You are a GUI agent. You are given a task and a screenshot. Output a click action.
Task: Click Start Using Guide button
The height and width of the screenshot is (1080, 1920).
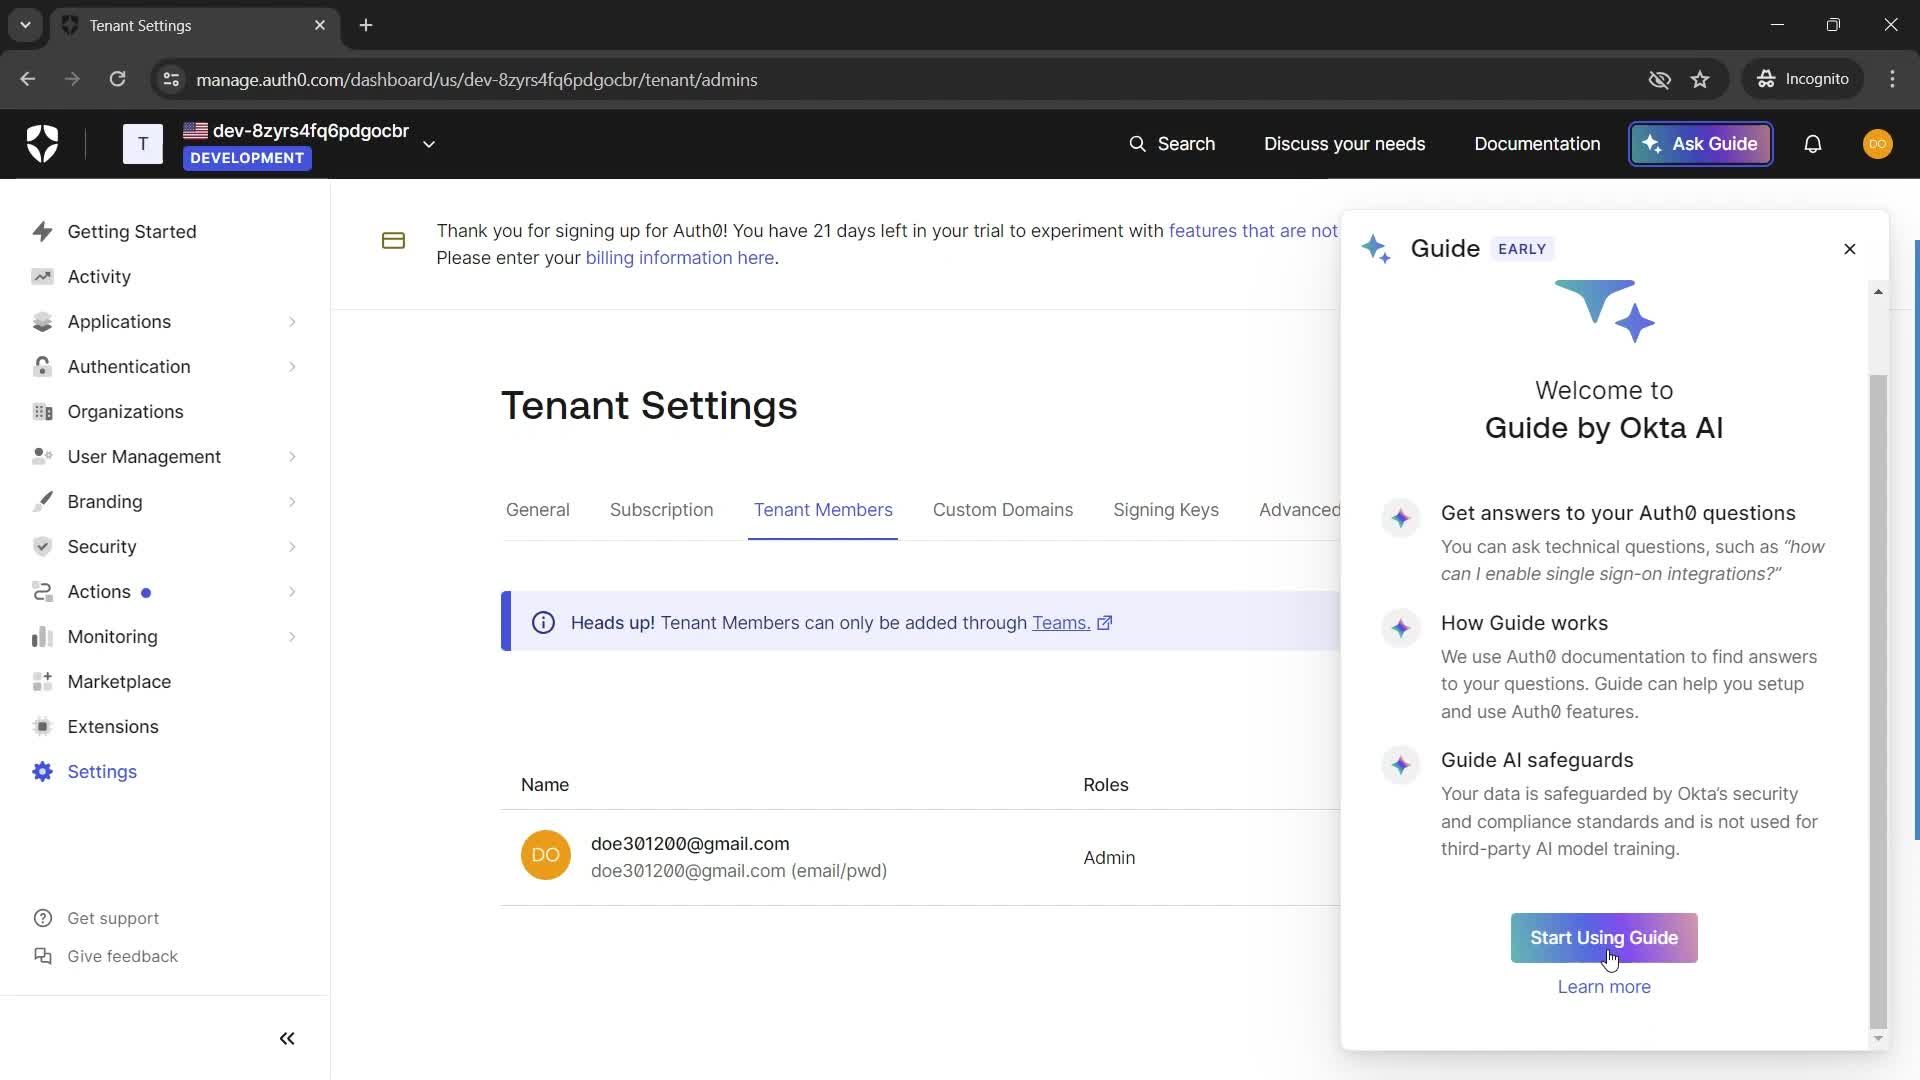pyautogui.click(x=1603, y=938)
